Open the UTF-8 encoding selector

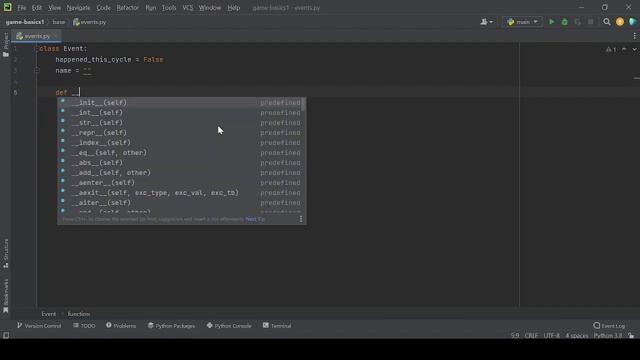(x=551, y=336)
